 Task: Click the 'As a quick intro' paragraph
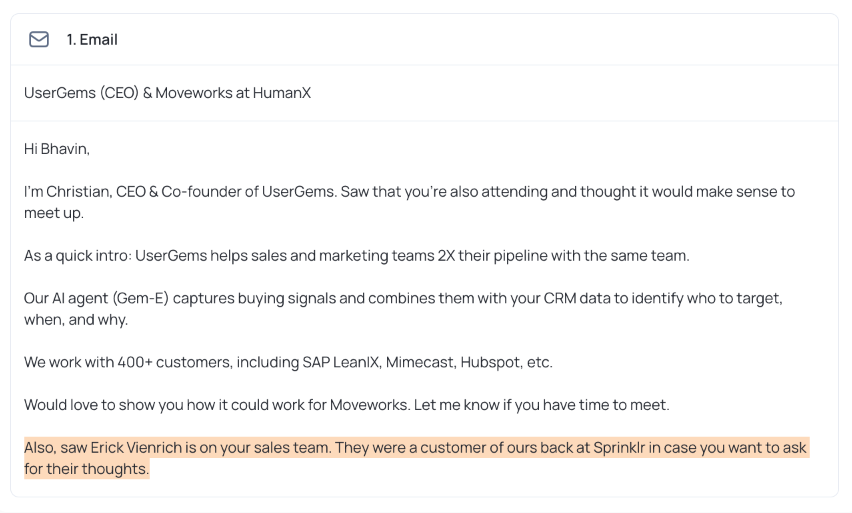pyautogui.click(x=356, y=255)
